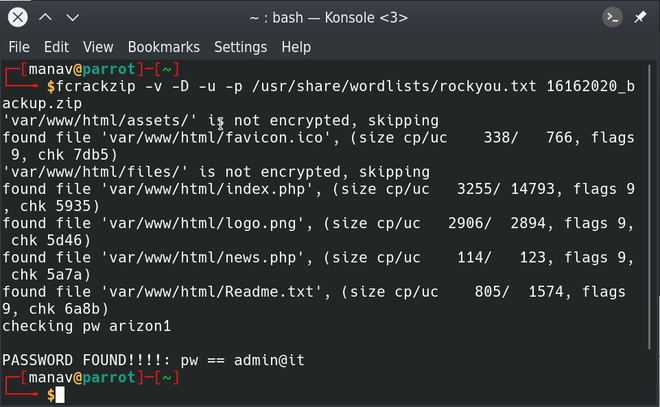Click the Konsole application menu icon
Screen dimensions: 660x407
click(x=612, y=18)
